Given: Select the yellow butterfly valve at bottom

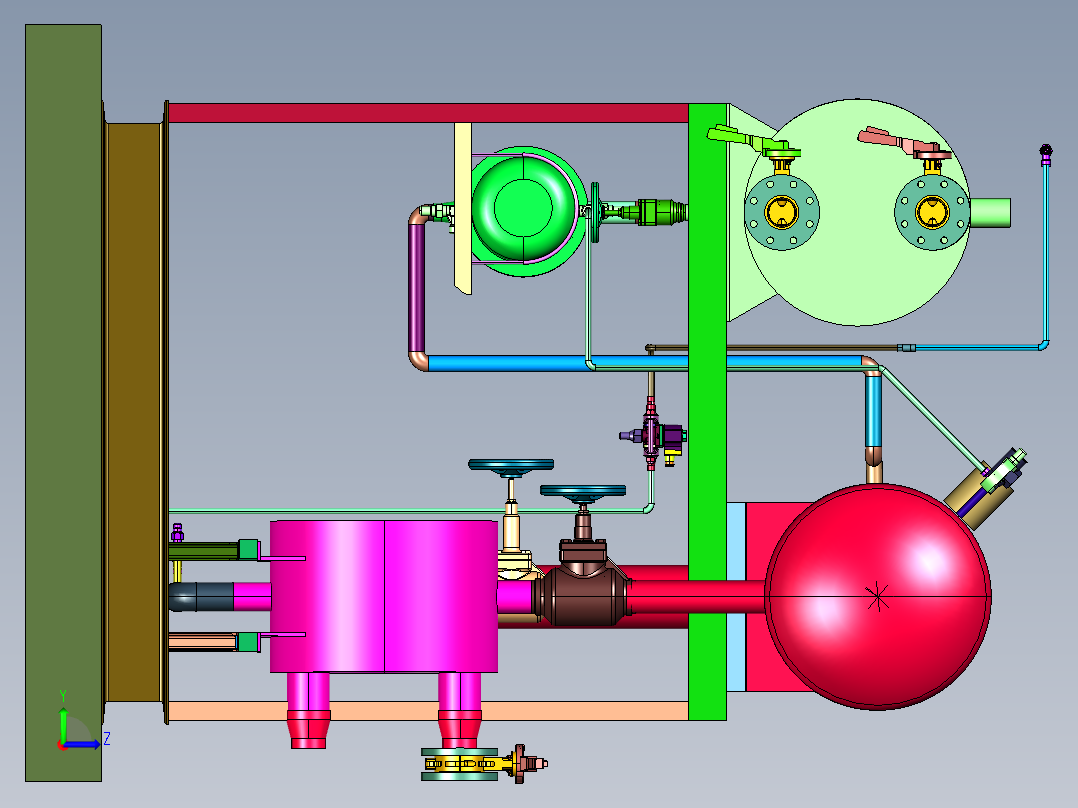Looking at the screenshot, I should (459, 764).
